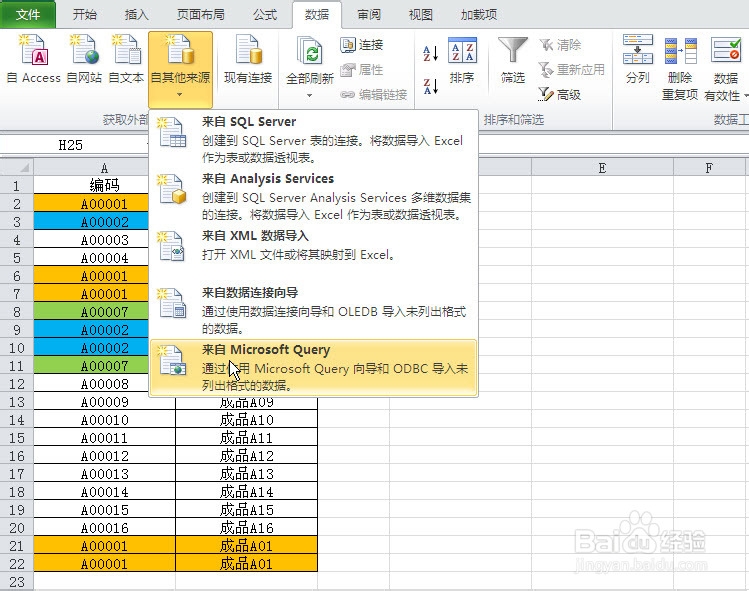This screenshot has height=591, width=749.
Task: Click the 自文本 (From Text) icon
Action: 126,58
